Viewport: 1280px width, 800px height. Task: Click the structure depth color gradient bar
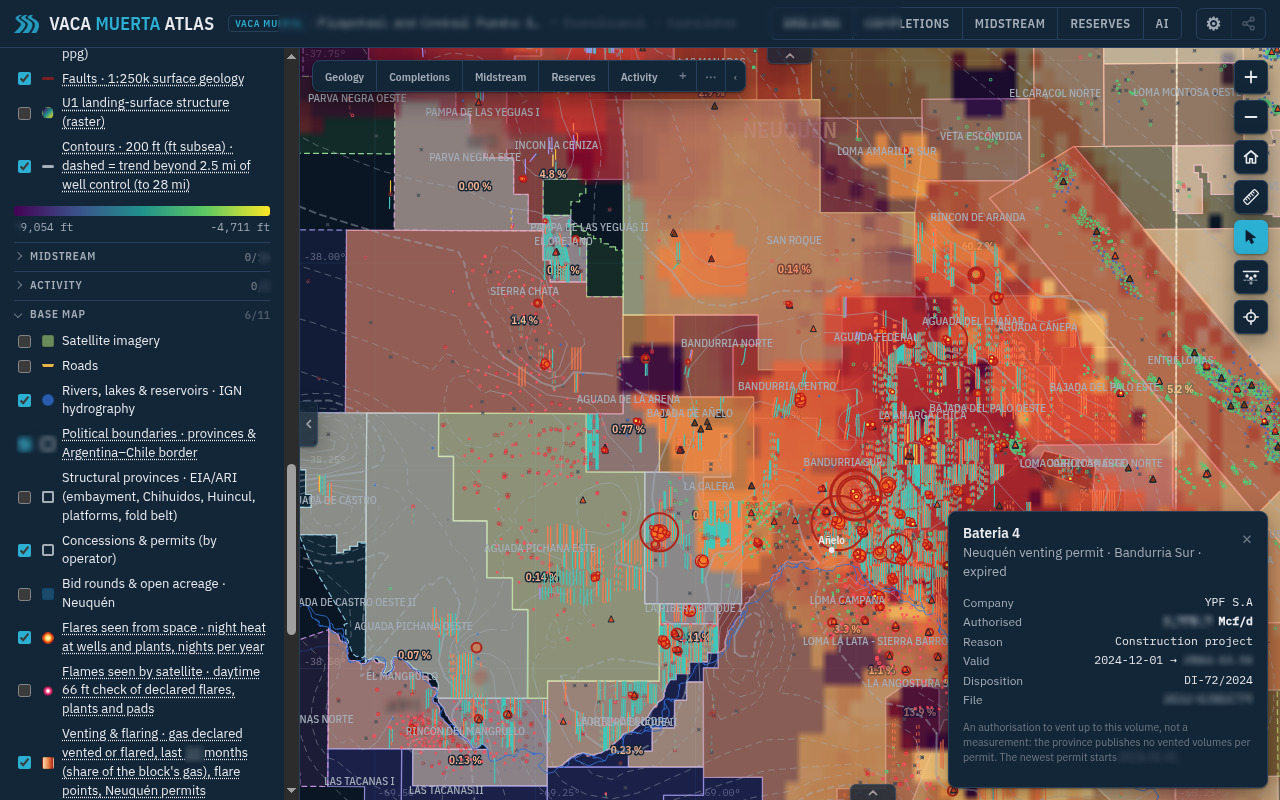pos(142,211)
